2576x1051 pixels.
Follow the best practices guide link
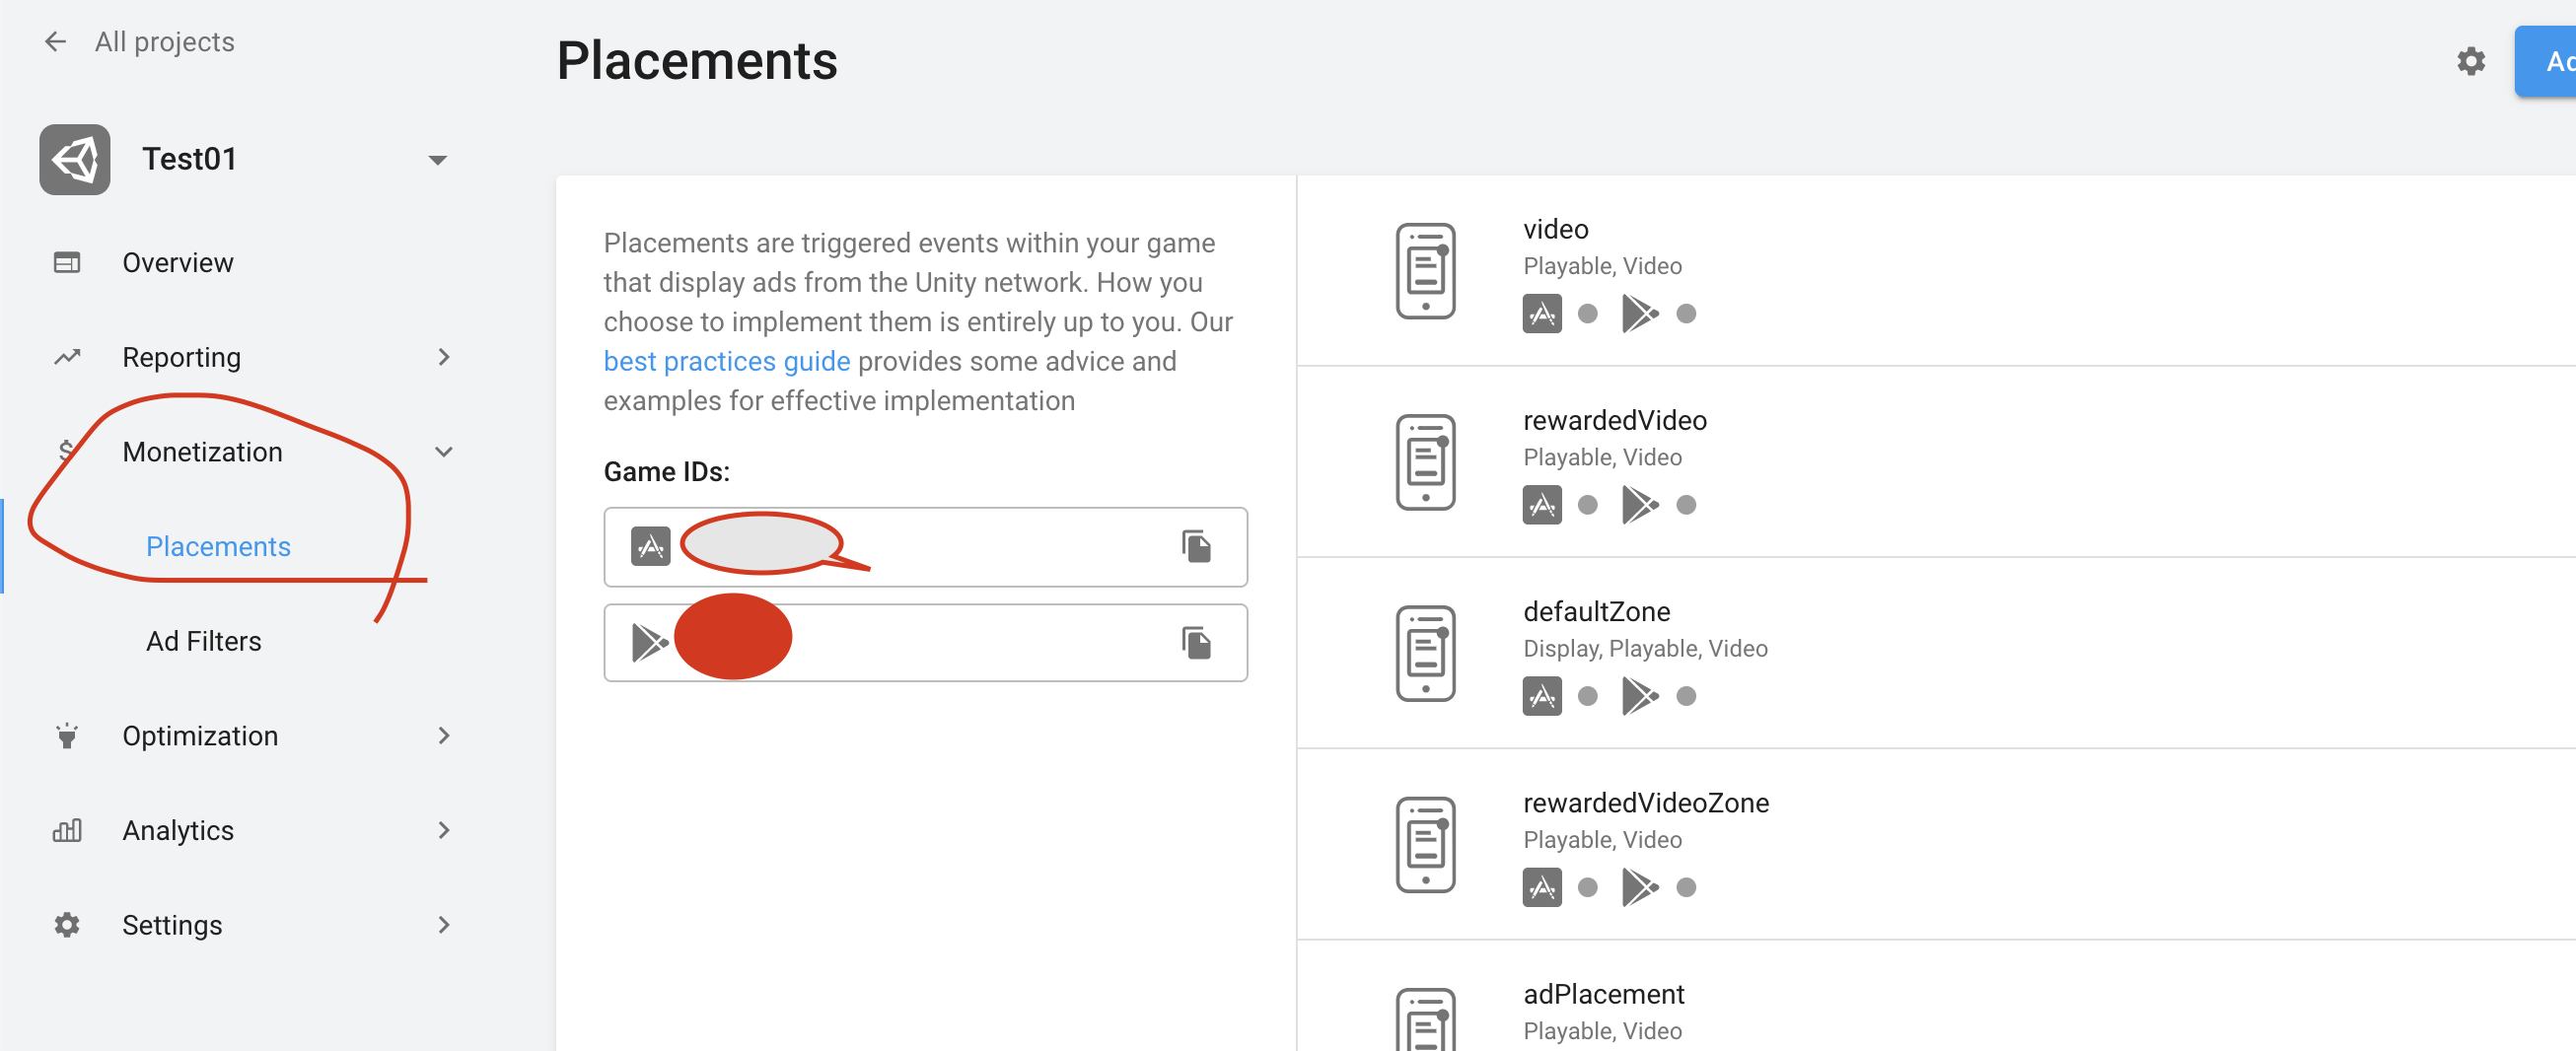click(x=727, y=361)
